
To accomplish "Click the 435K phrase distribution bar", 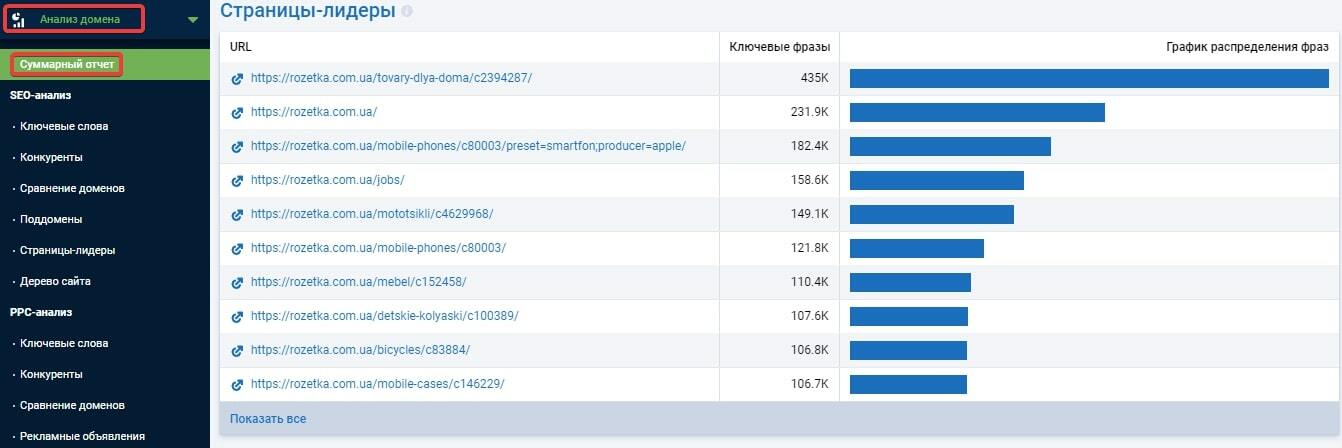I will 1089,78.
